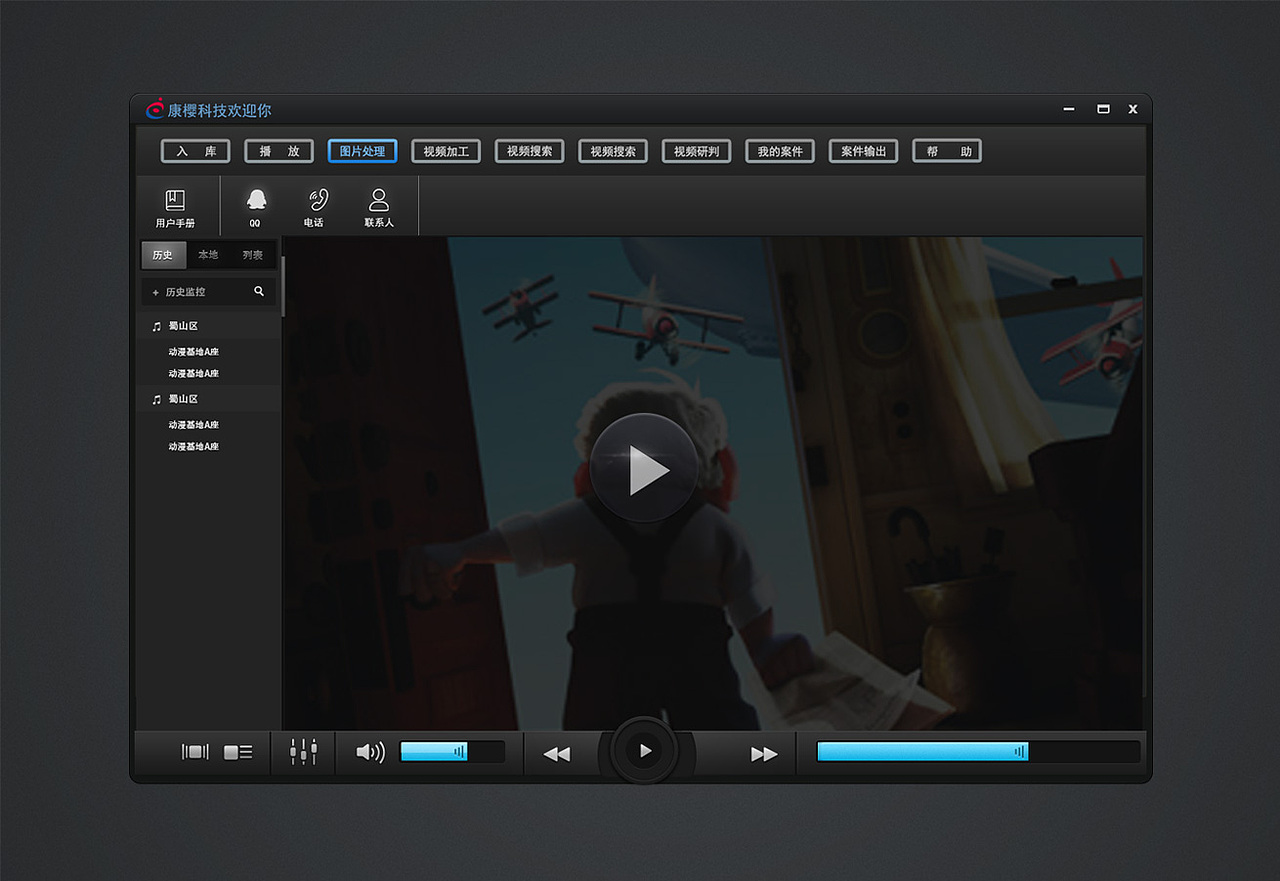1280x881 pixels.
Task: Click the sidebar list vertical scrollbar
Action: pyautogui.click(x=283, y=287)
